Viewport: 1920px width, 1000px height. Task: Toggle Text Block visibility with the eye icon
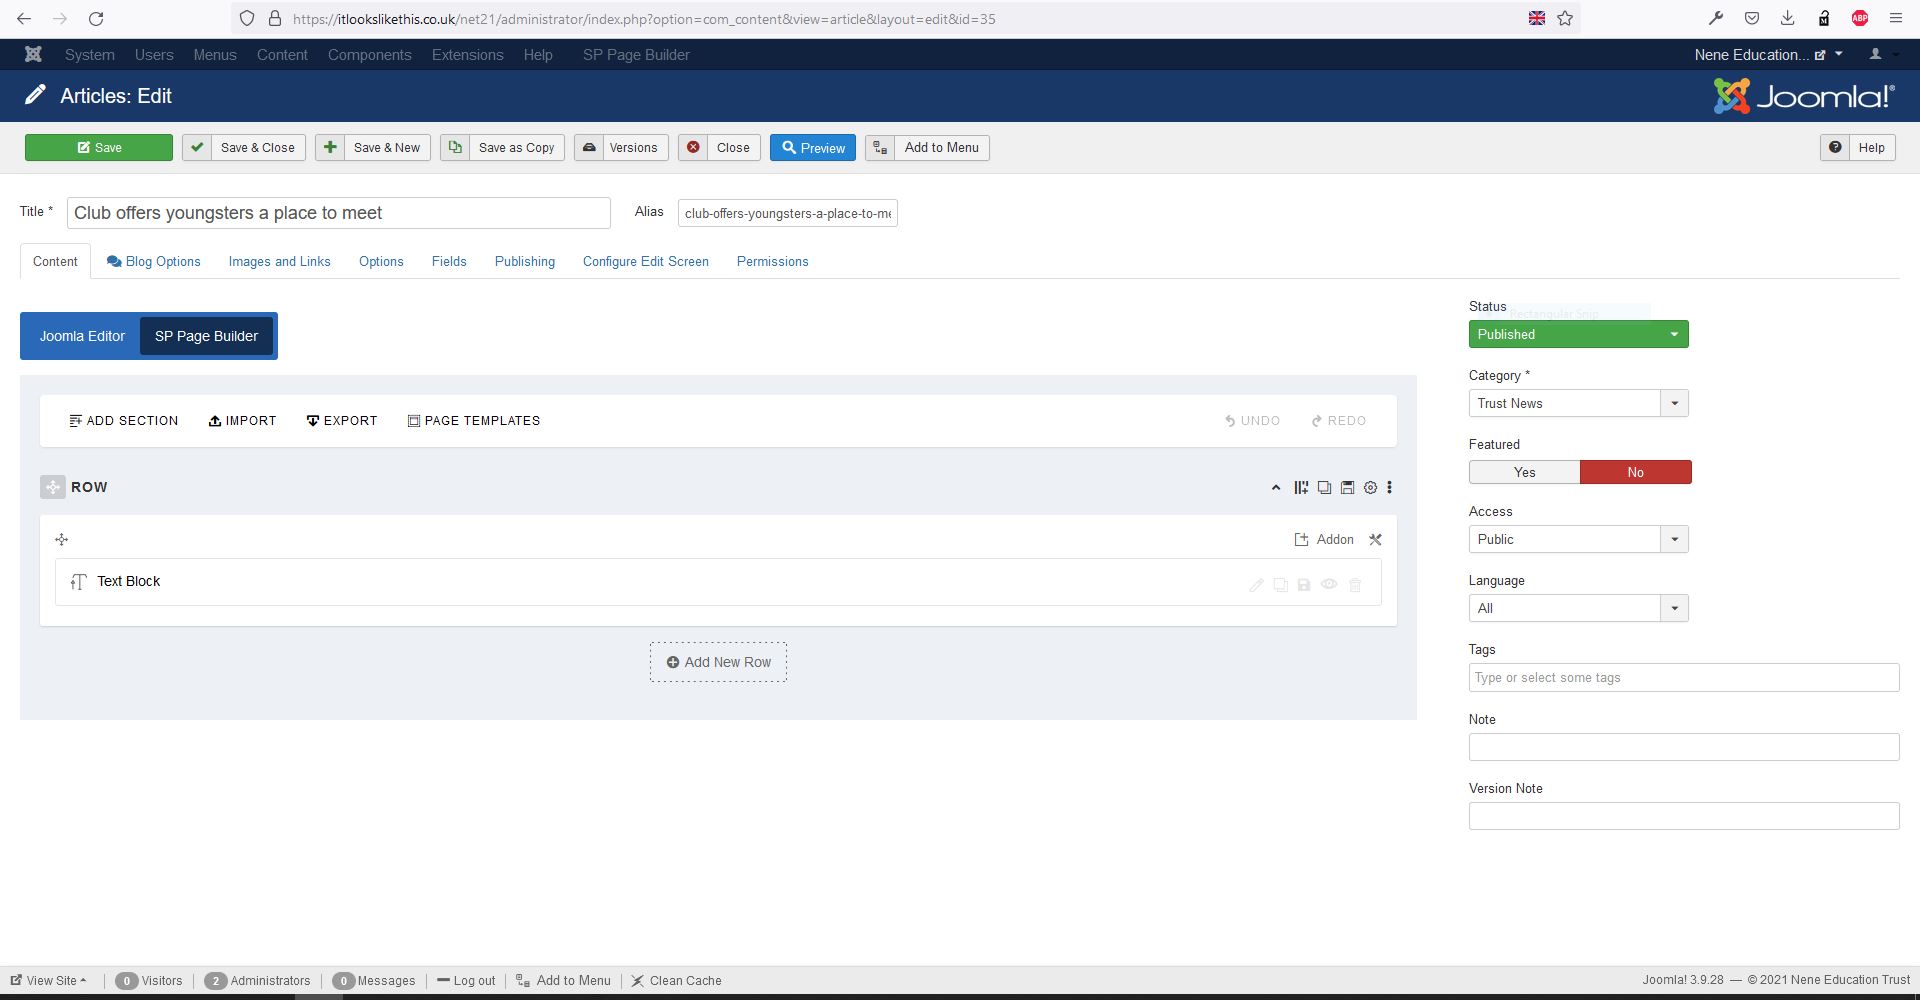1329,584
